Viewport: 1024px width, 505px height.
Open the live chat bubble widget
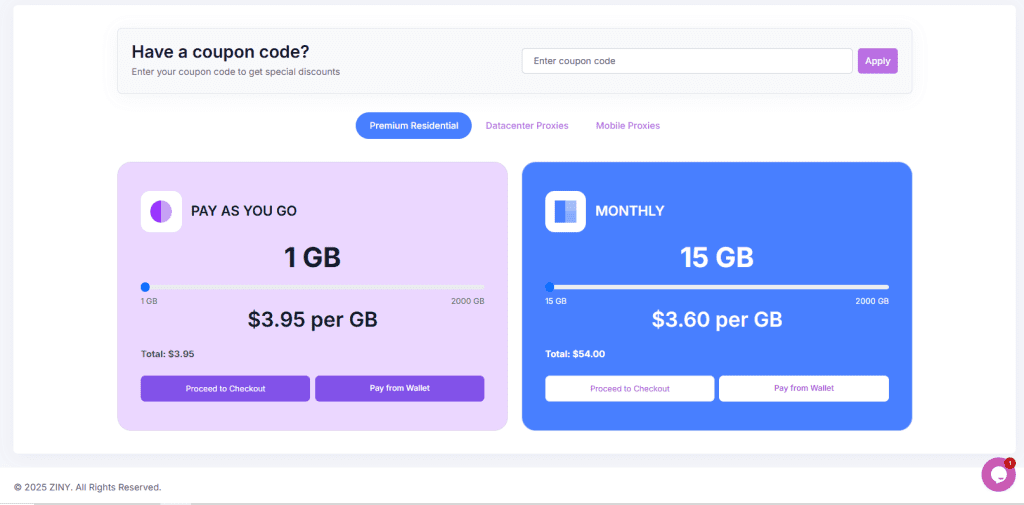[x=998, y=474]
